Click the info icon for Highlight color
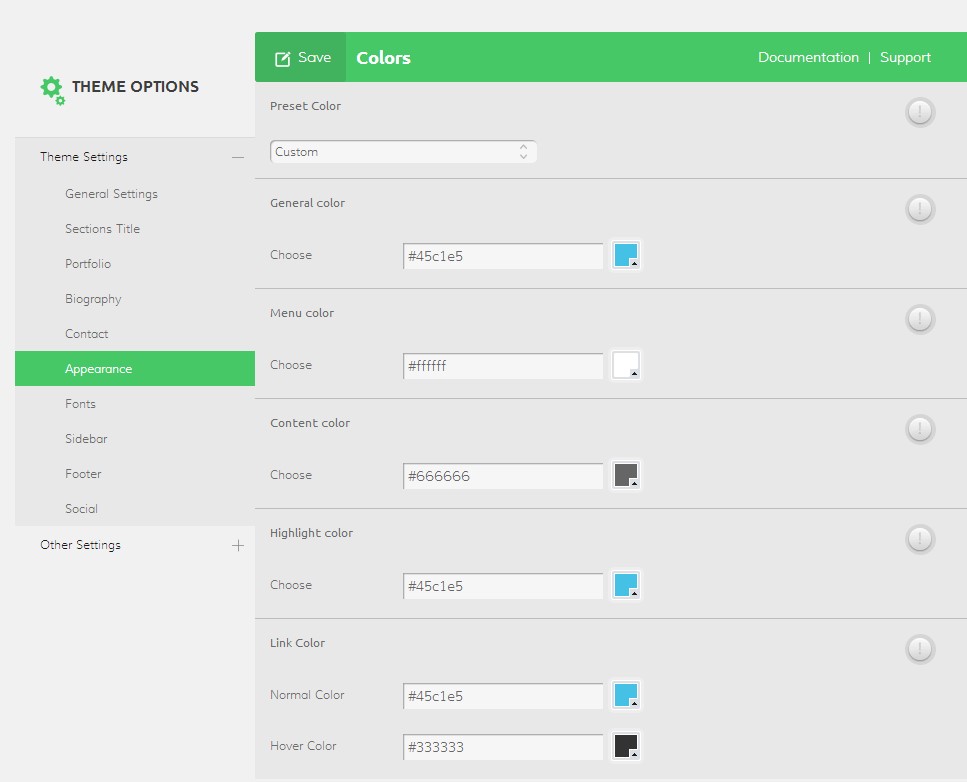 click(x=920, y=539)
